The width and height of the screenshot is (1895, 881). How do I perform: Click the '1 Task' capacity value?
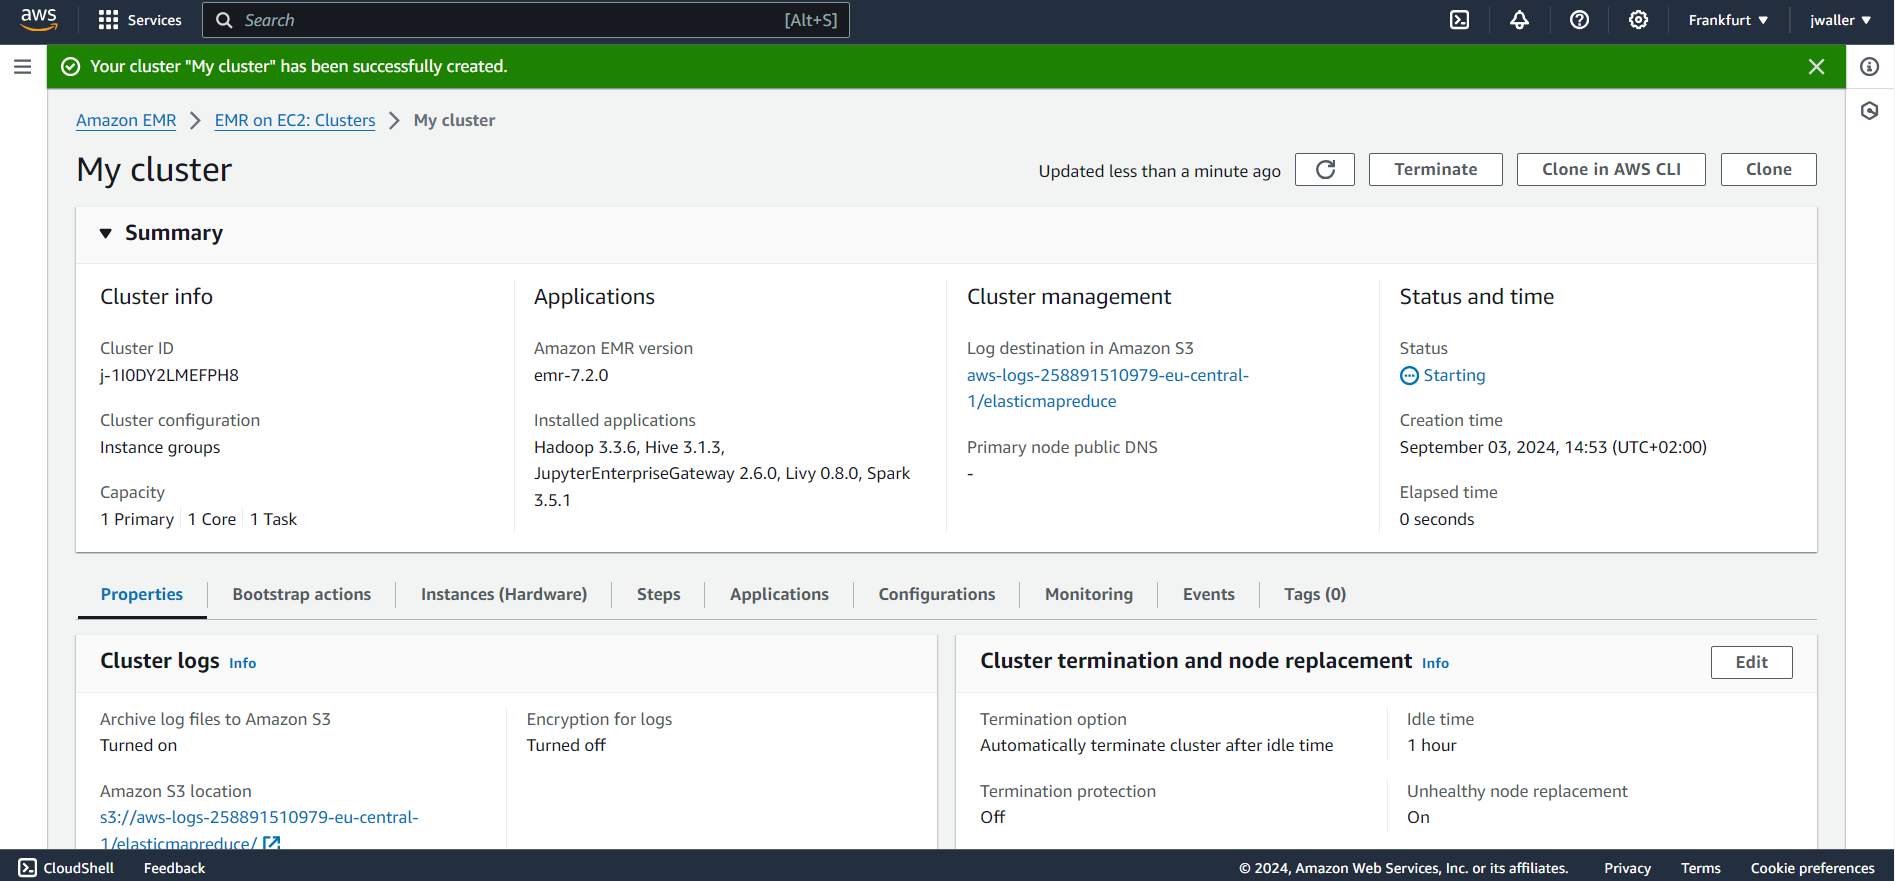point(273,519)
